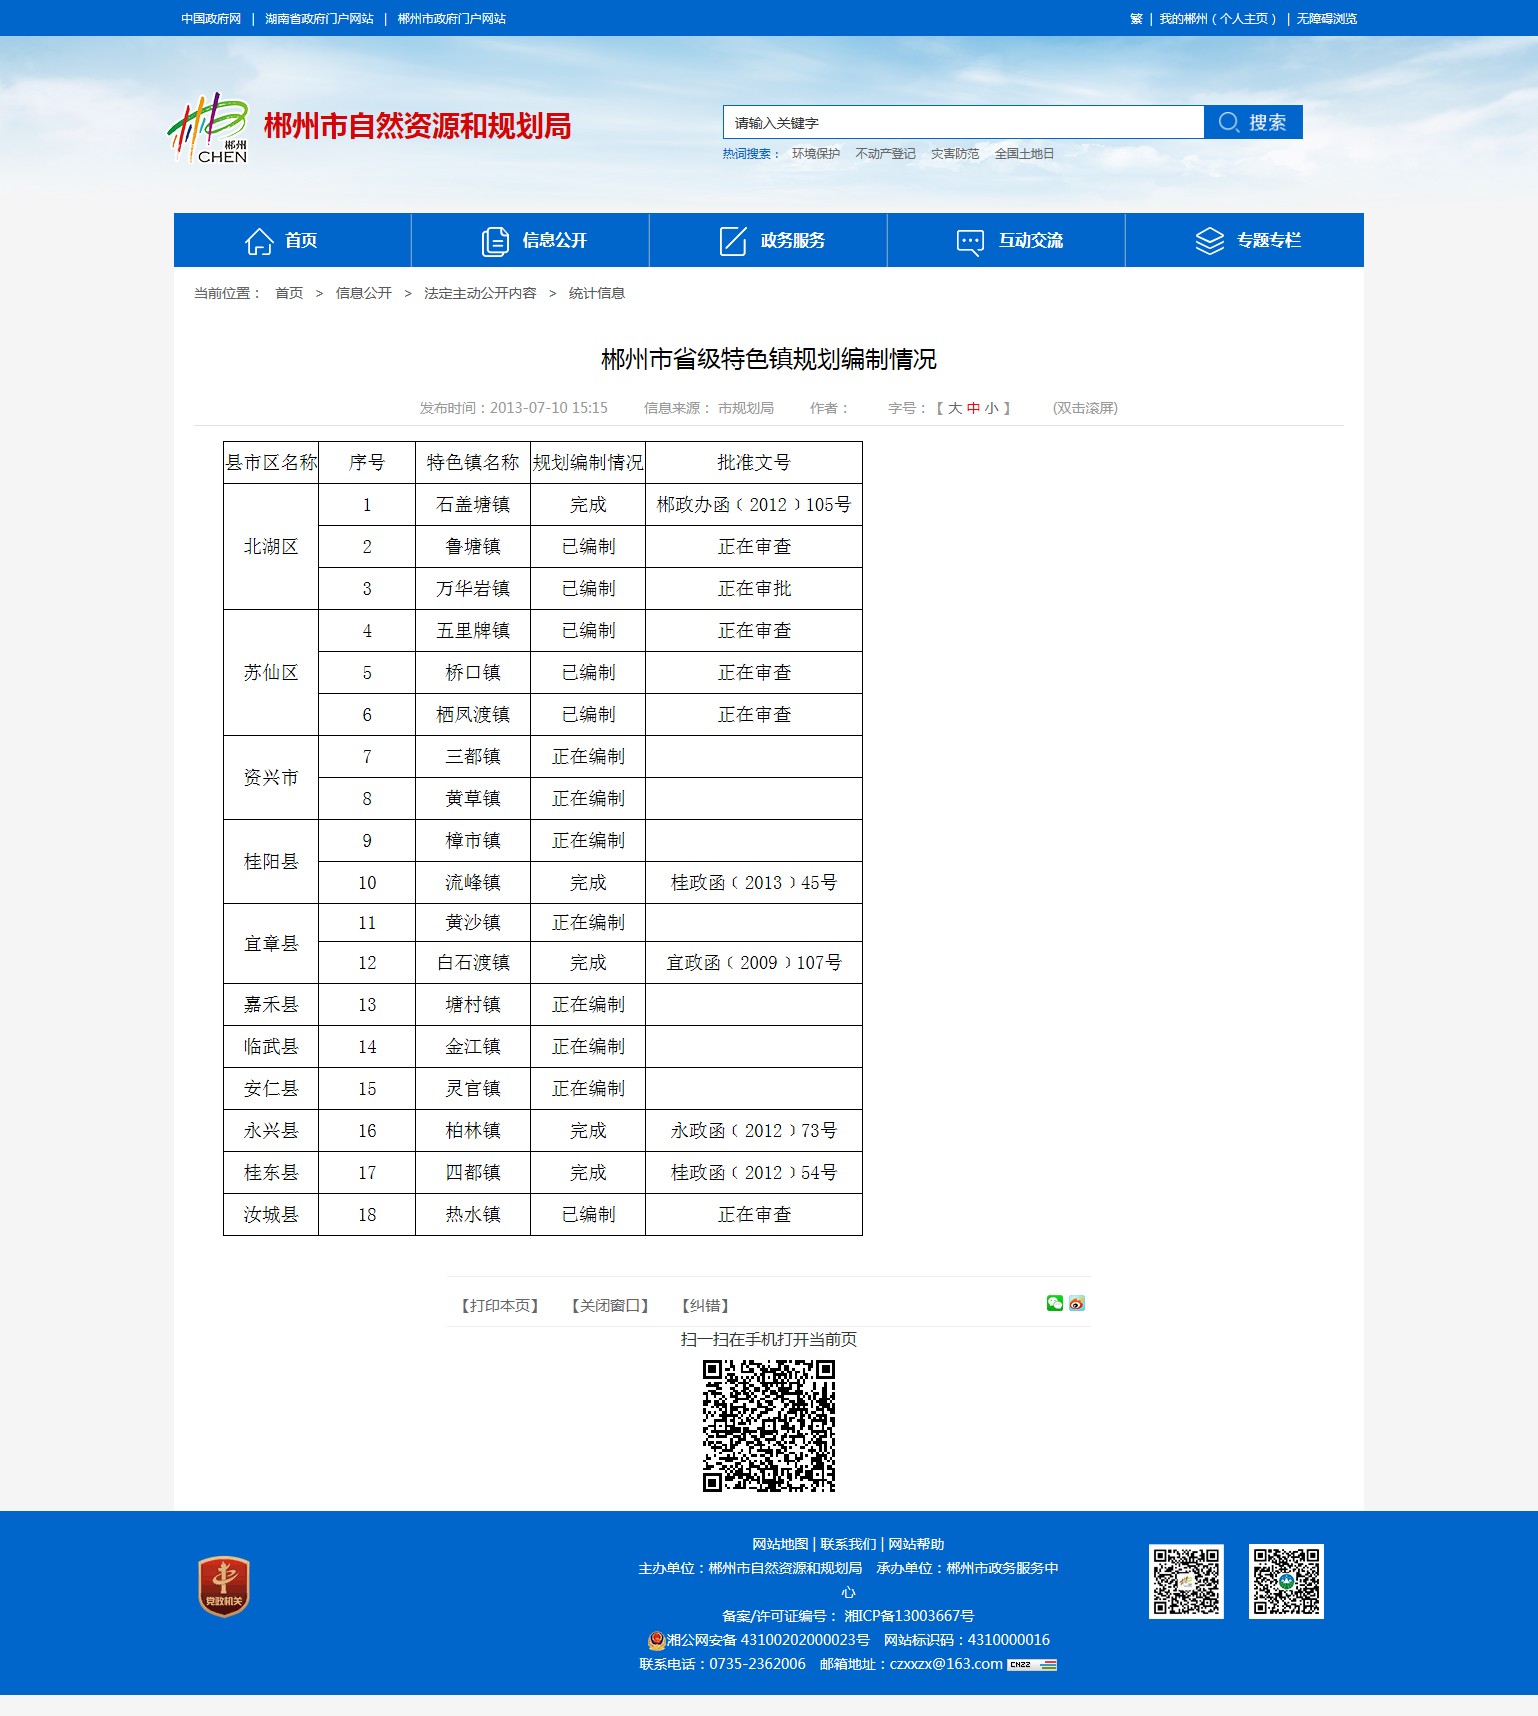Click the home house icon in navigation
This screenshot has height=1716, width=1538.
pyautogui.click(x=259, y=241)
